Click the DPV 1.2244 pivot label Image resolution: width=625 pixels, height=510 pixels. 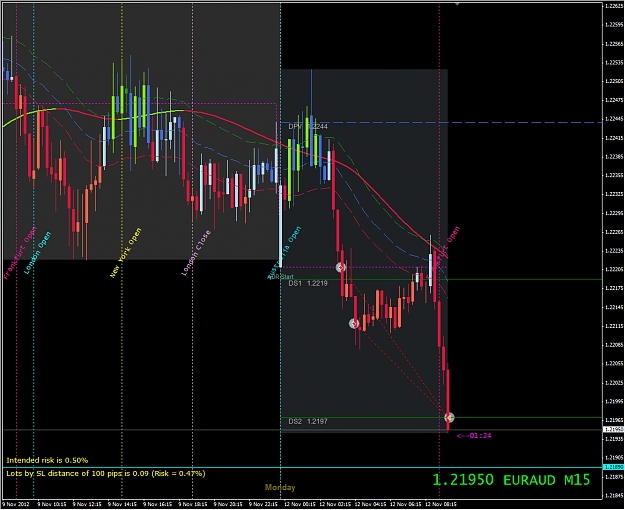point(308,126)
